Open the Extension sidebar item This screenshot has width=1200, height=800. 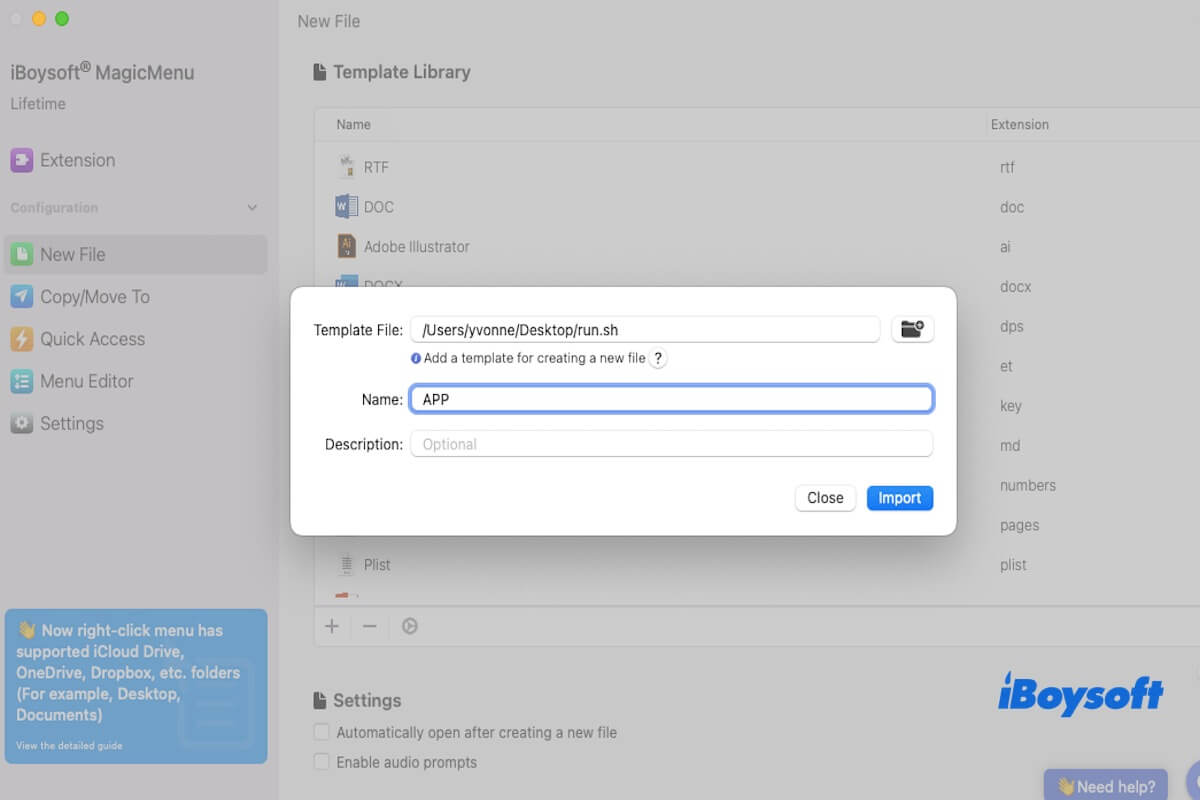tap(77, 160)
